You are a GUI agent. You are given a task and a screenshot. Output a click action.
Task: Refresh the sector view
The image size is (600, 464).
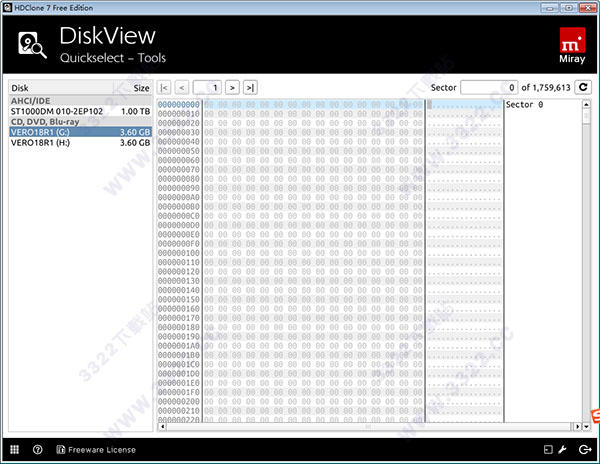583,88
